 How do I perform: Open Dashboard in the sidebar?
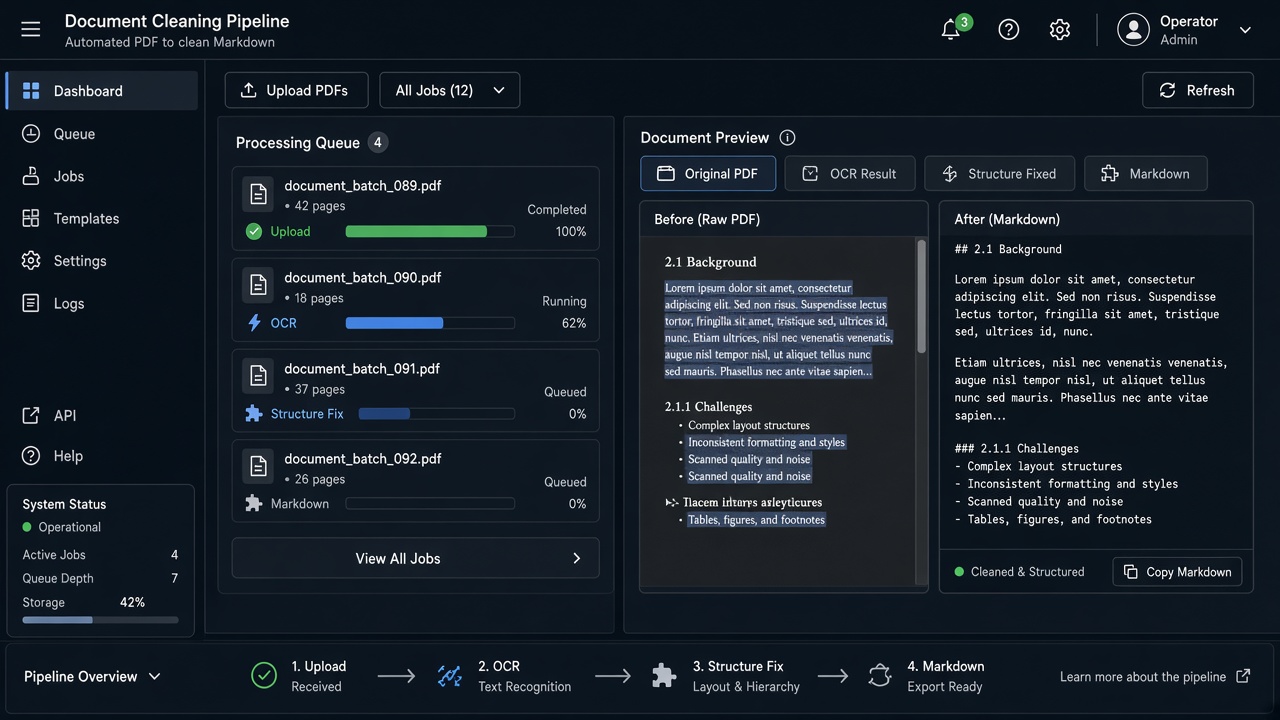pos(102,91)
